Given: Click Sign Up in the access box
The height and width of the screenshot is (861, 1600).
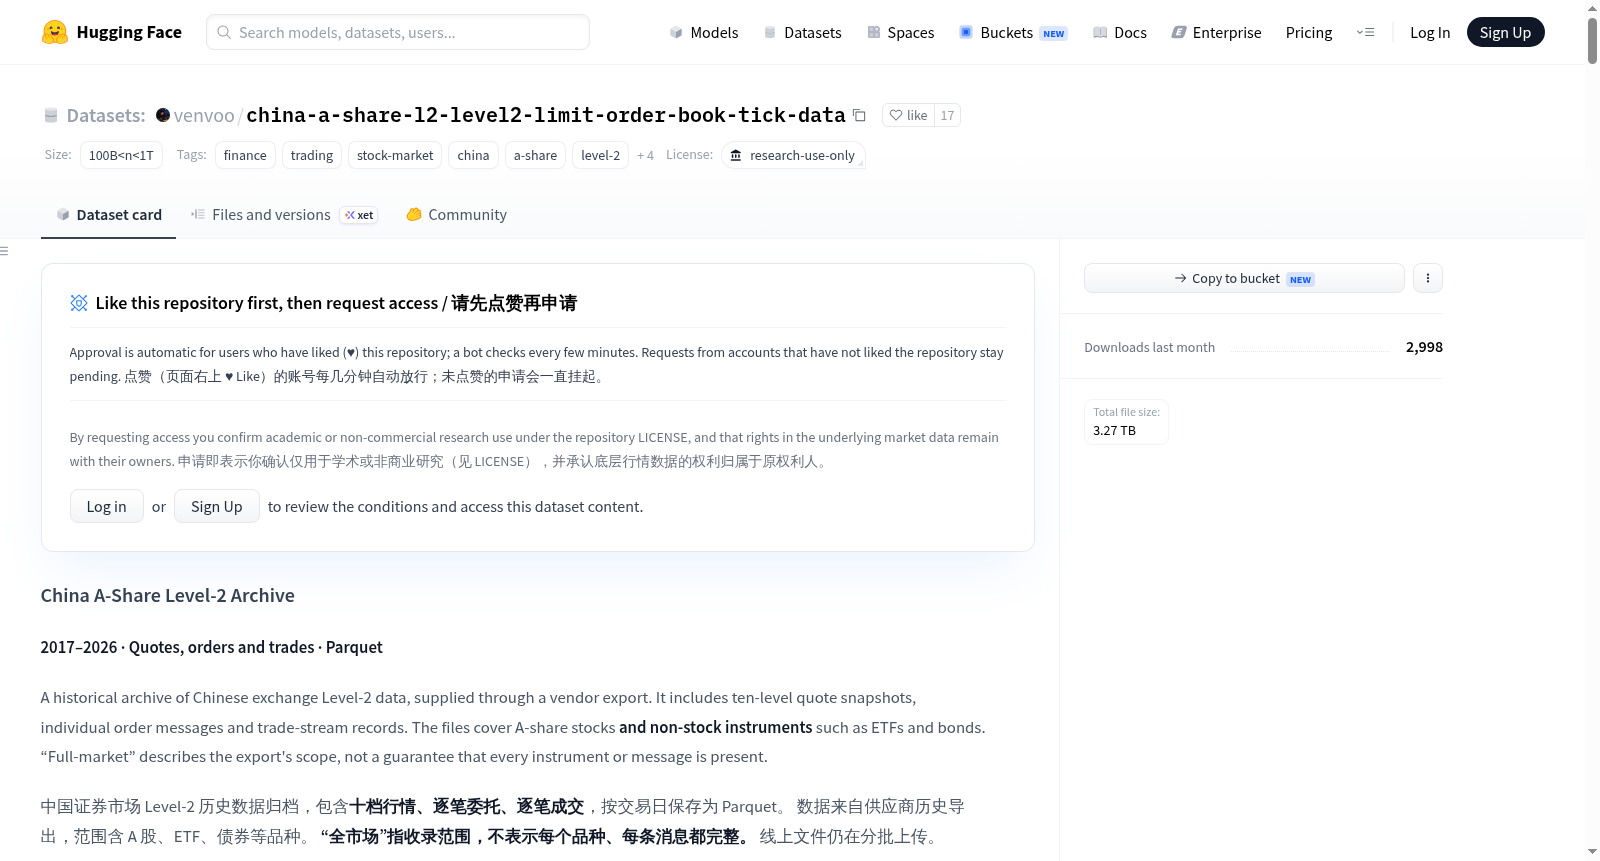Looking at the screenshot, I should (217, 506).
